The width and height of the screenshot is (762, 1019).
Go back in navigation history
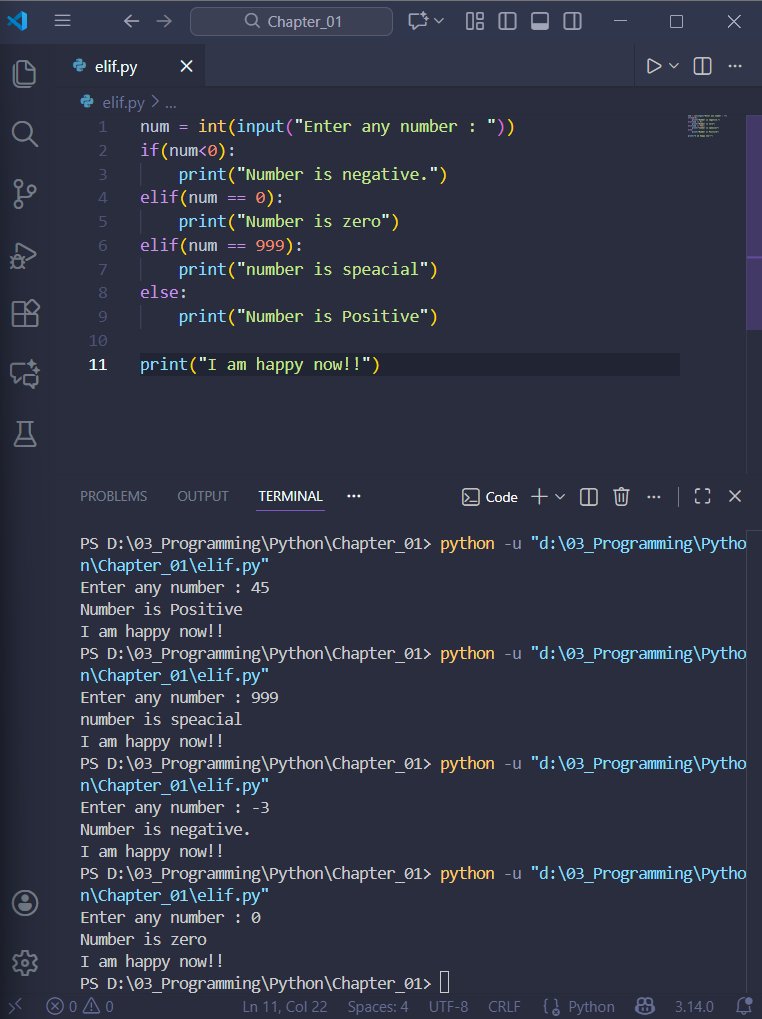[x=131, y=21]
